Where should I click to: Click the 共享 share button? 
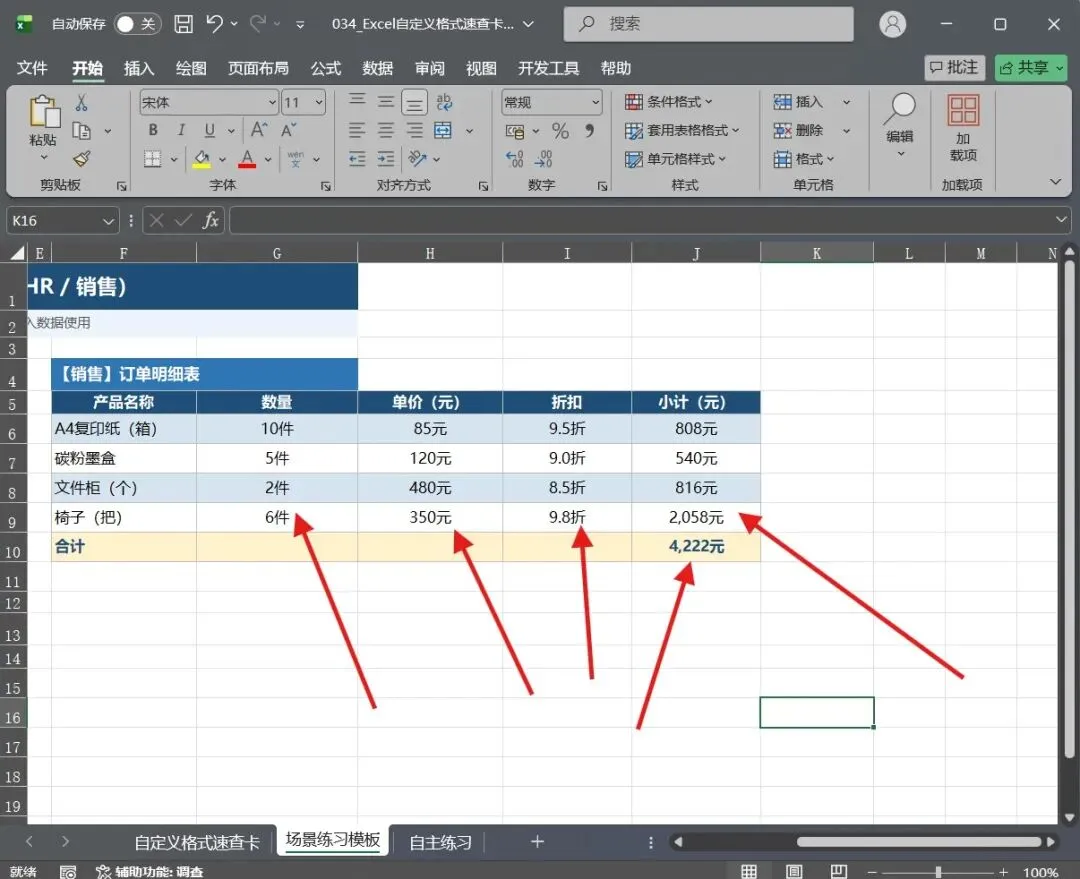coord(1030,68)
